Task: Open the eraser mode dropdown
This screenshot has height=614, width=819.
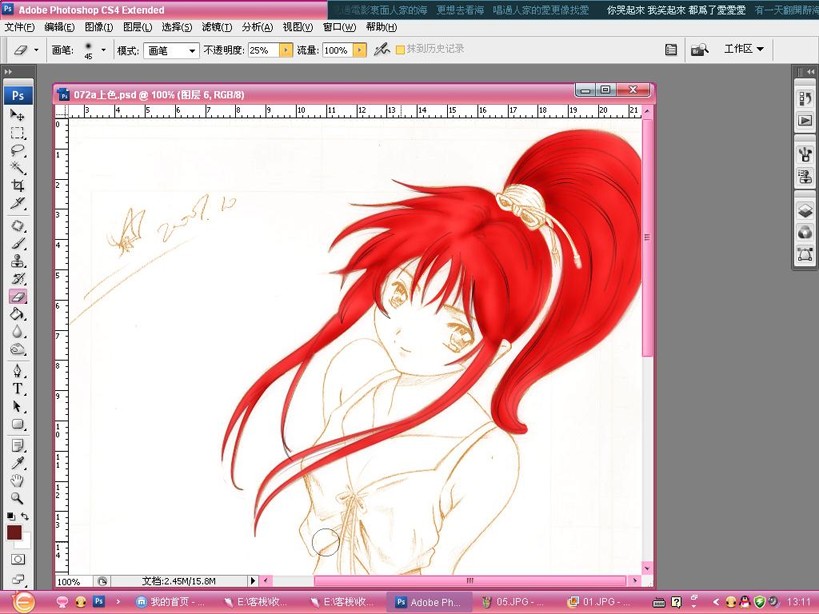Action: (171, 50)
